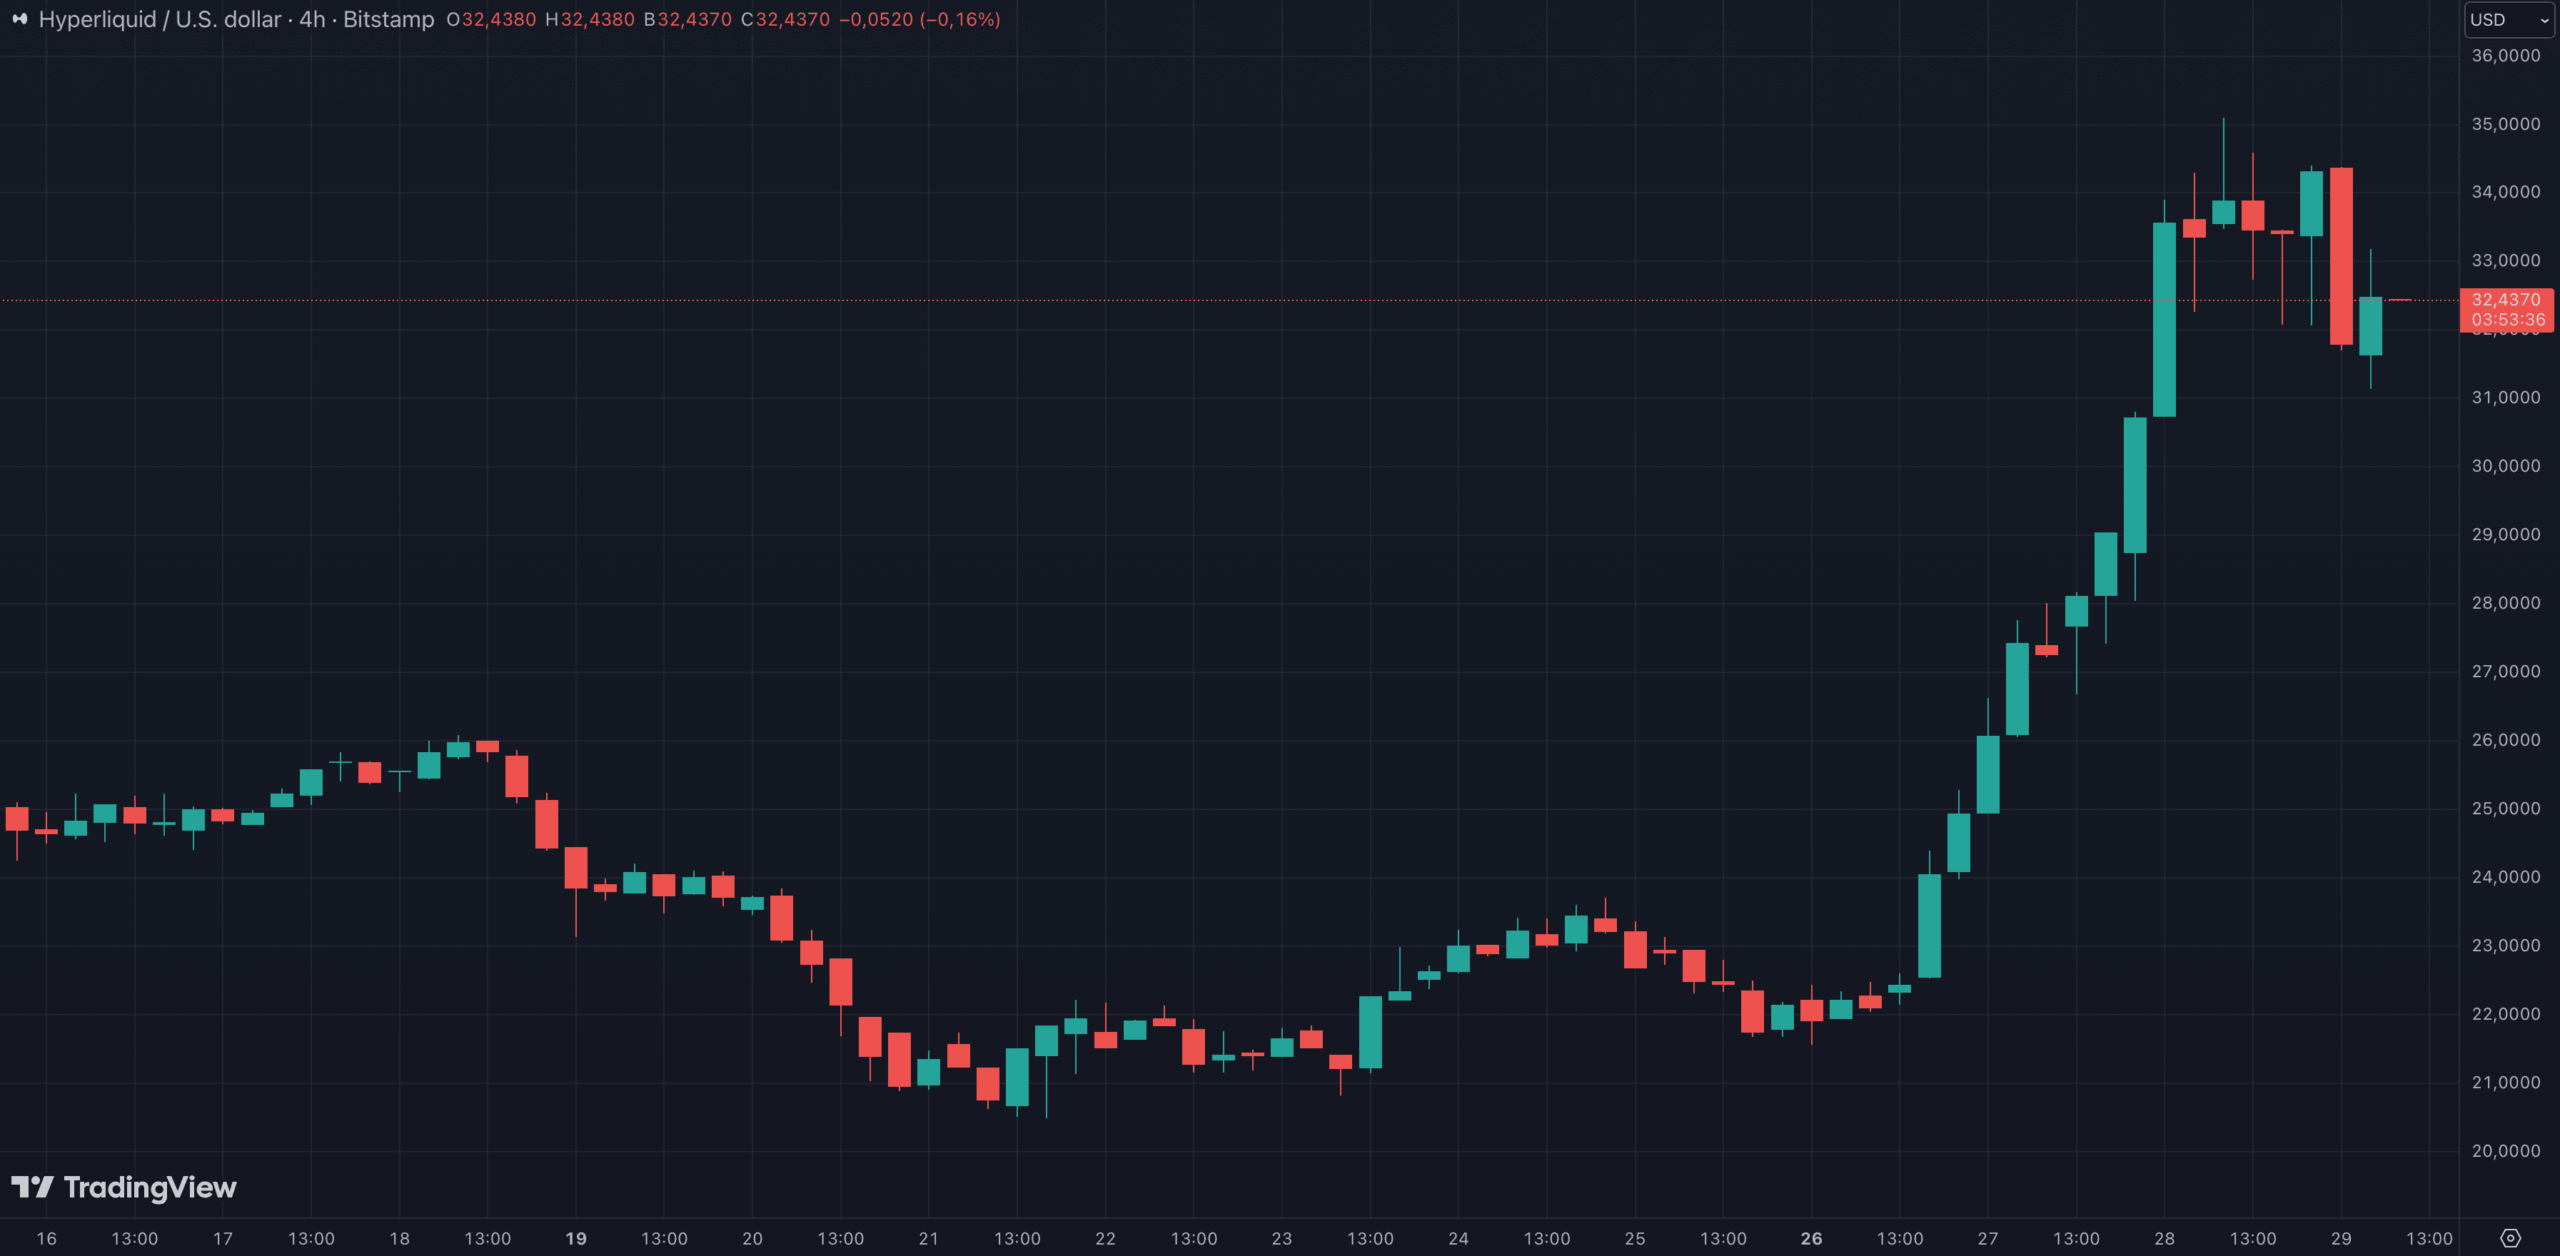Image resolution: width=2560 pixels, height=1256 pixels.
Task: Click the O32,4380 open price value
Action: [x=491, y=20]
